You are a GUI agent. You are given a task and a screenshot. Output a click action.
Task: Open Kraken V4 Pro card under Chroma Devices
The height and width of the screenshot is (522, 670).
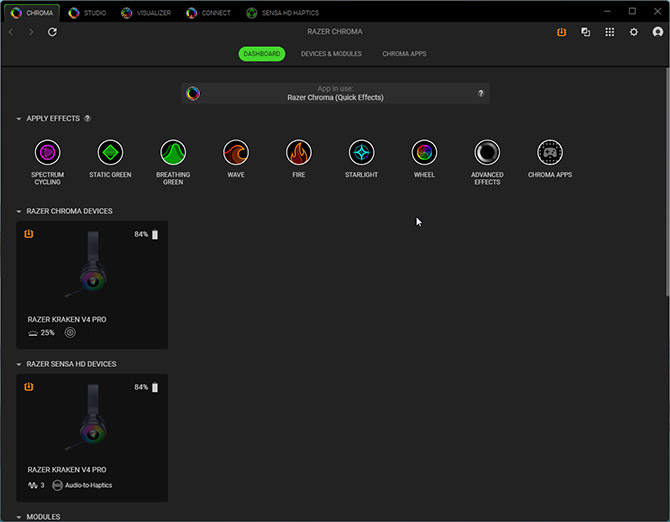(92, 285)
